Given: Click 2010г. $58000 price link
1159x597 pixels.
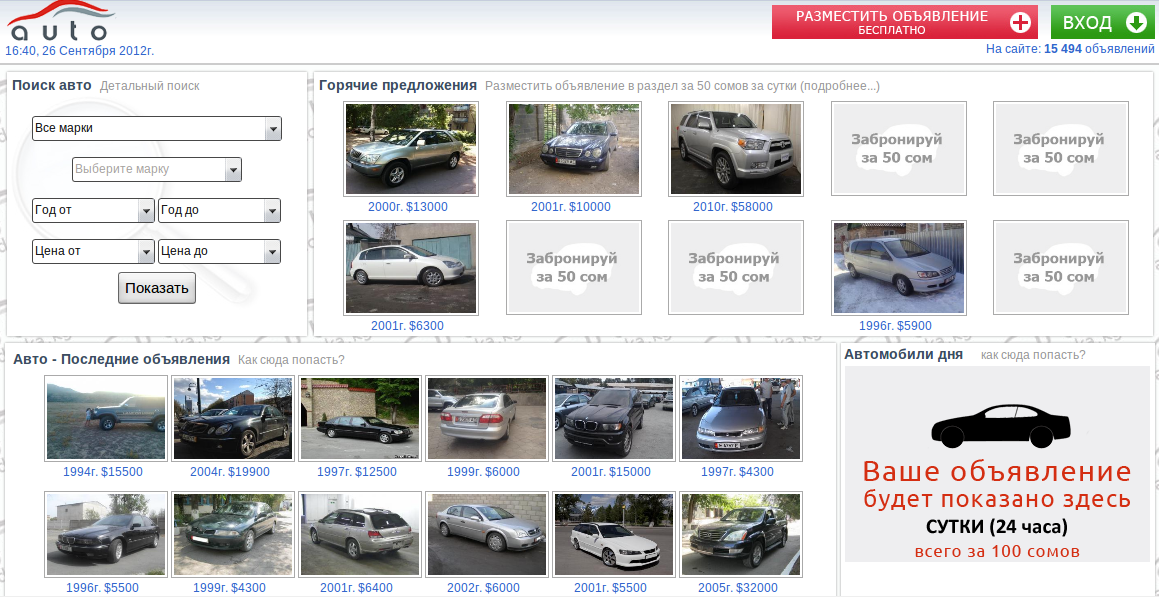Looking at the screenshot, I should click(733, 207).
